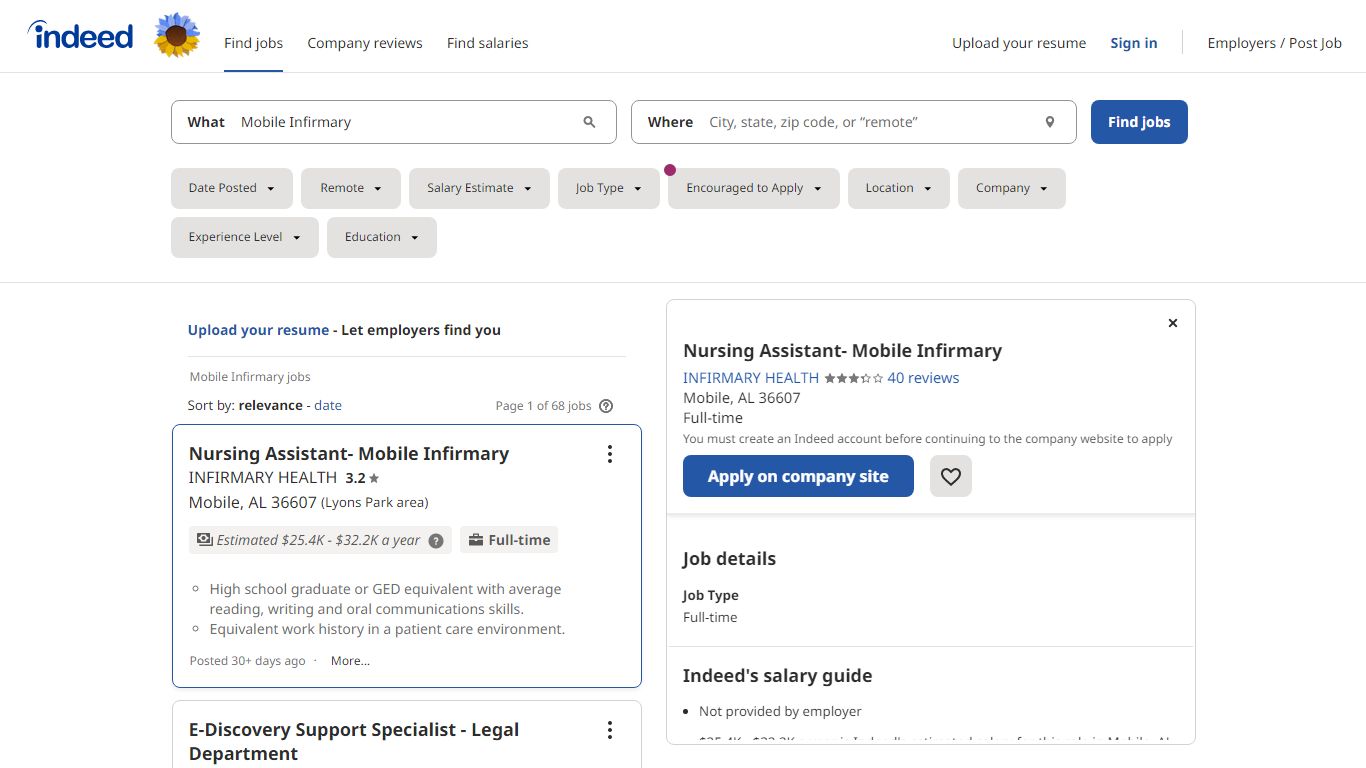Click the search magnifier in What field
Screen dimensions: 1366x768
click(589, 122)
